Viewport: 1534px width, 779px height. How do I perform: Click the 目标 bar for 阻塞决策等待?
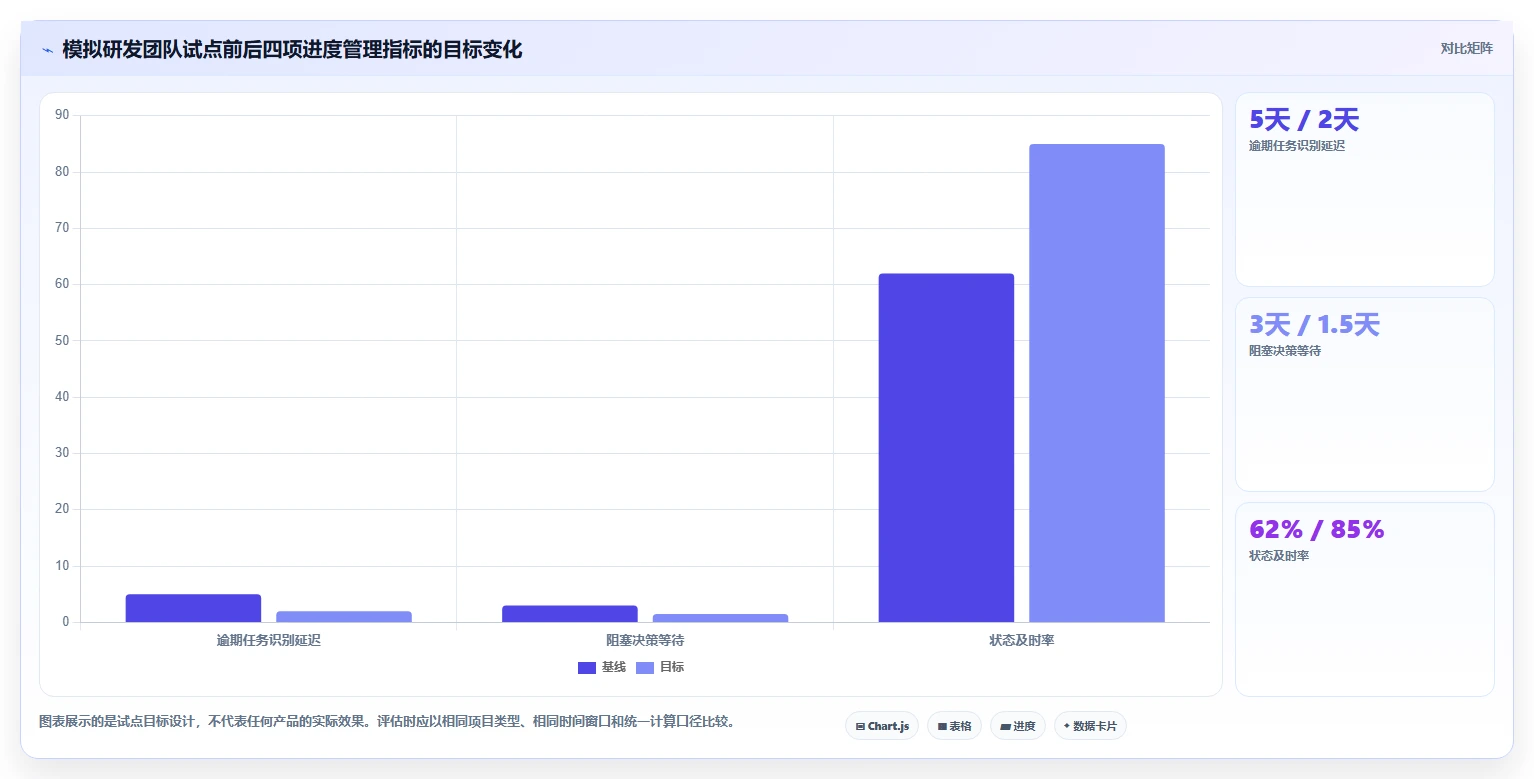pyautogui.click(x=720, y=618)
